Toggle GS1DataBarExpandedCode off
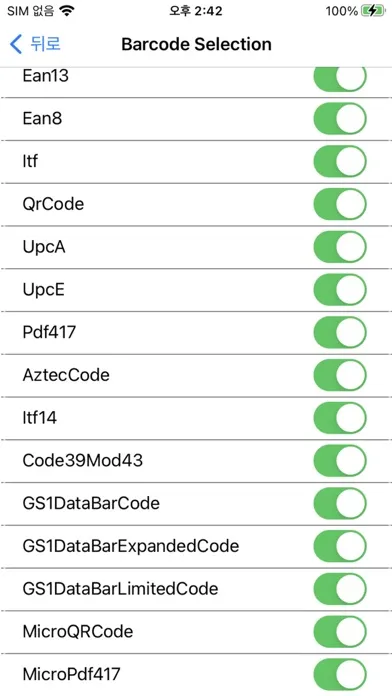392x696 pixels. coord(340,546)
